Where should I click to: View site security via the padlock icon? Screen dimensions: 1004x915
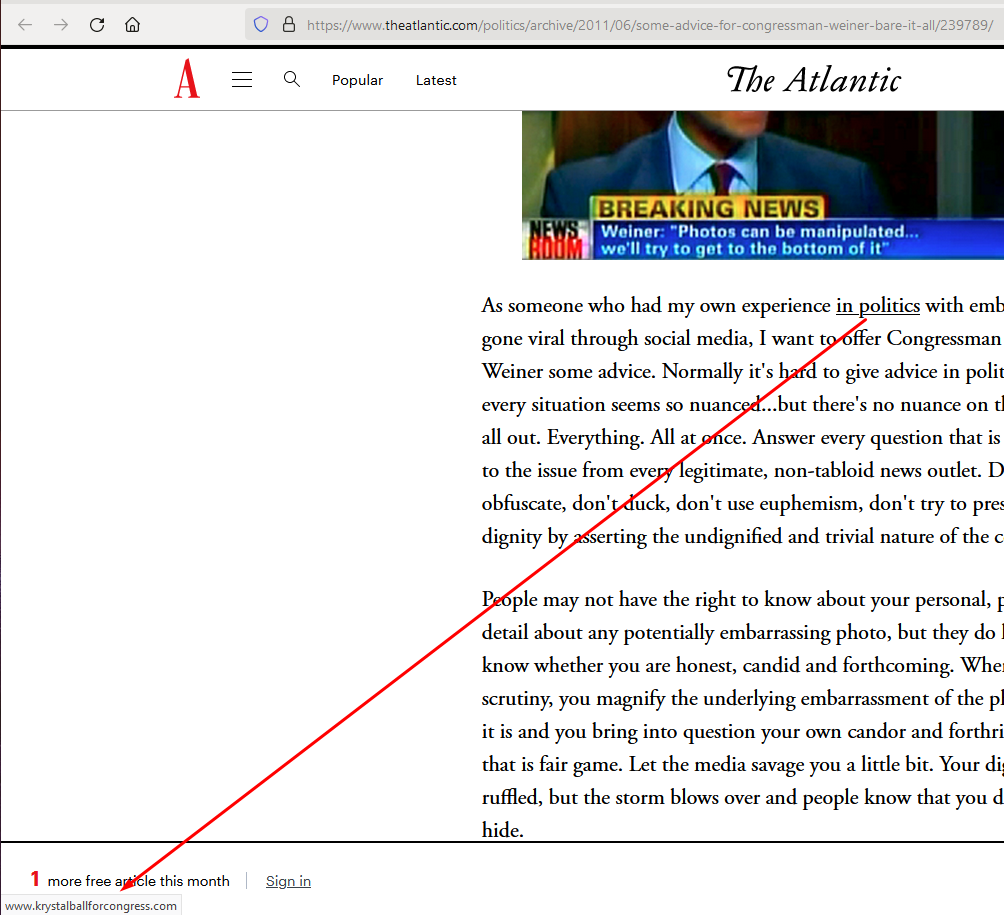point(288,25)
